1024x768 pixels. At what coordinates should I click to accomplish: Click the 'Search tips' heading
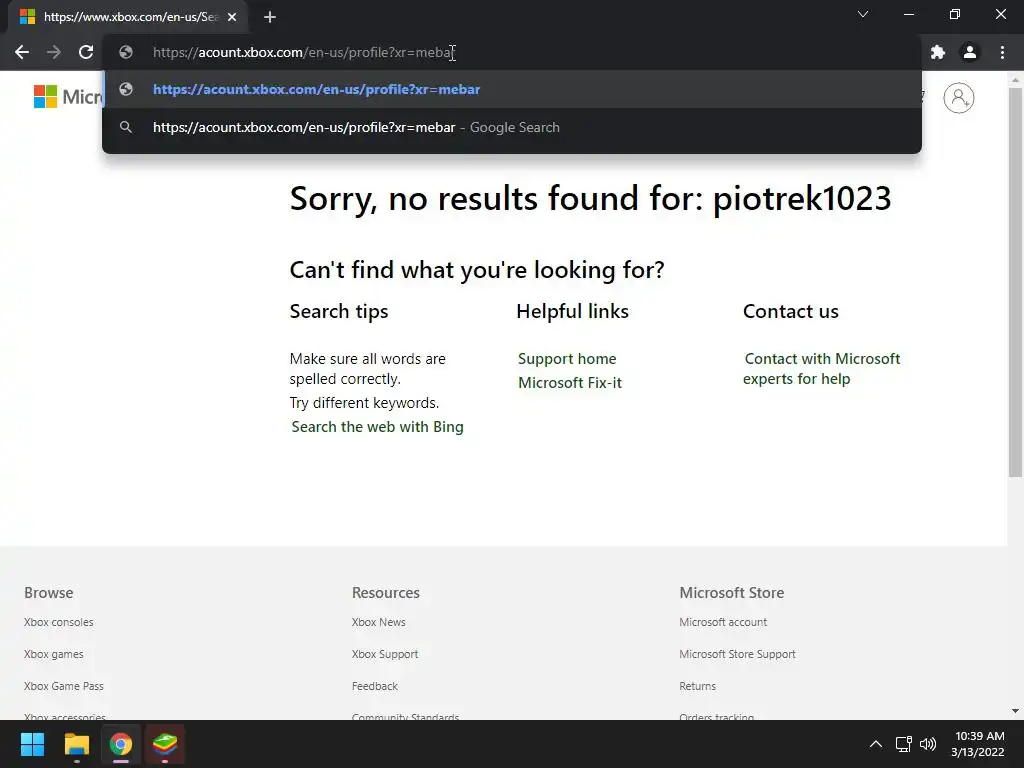click(339, 312)
